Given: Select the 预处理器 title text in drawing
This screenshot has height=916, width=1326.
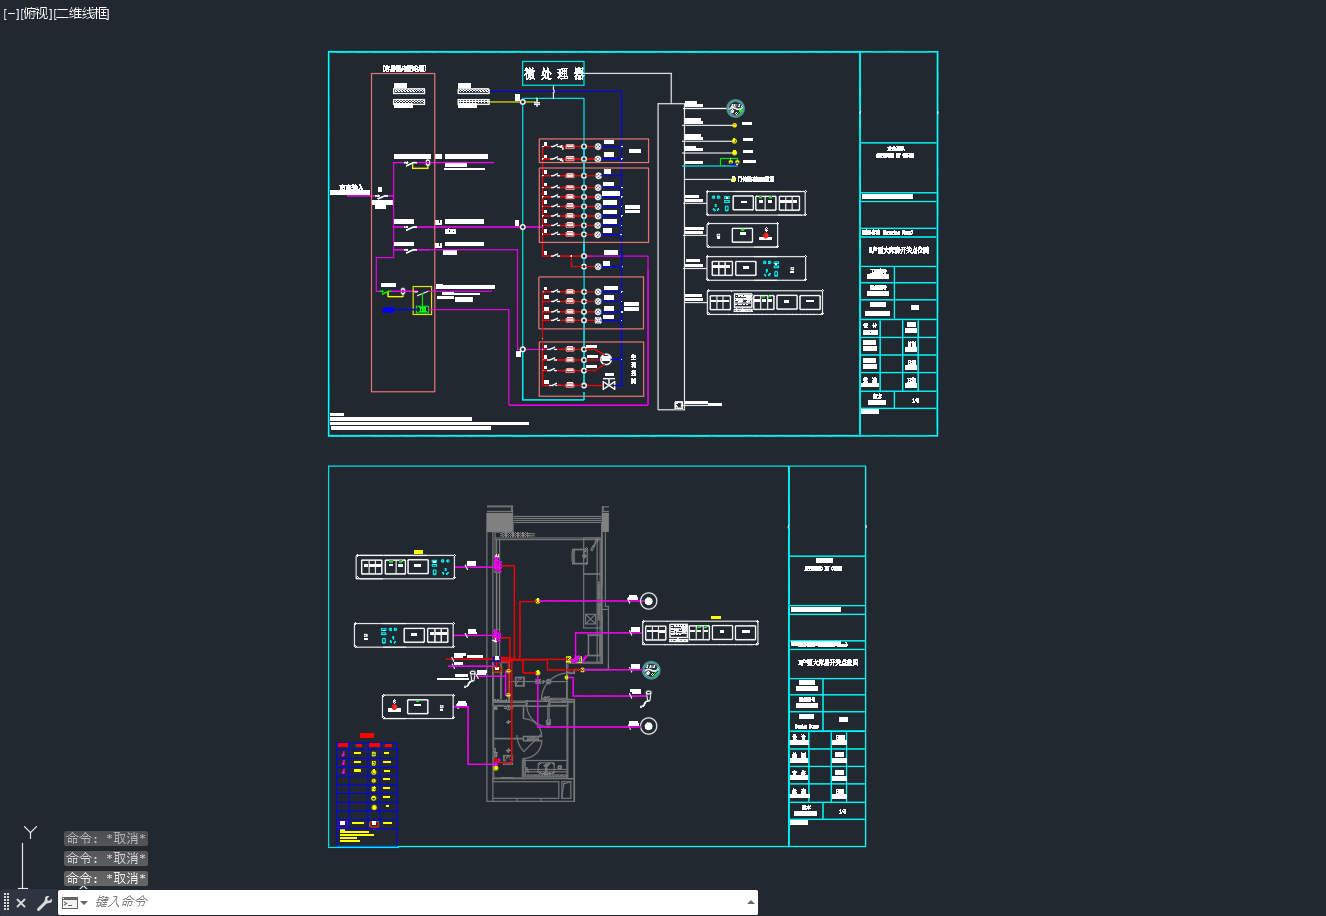Looking at the screenshot, I should [x=554, y=74].
